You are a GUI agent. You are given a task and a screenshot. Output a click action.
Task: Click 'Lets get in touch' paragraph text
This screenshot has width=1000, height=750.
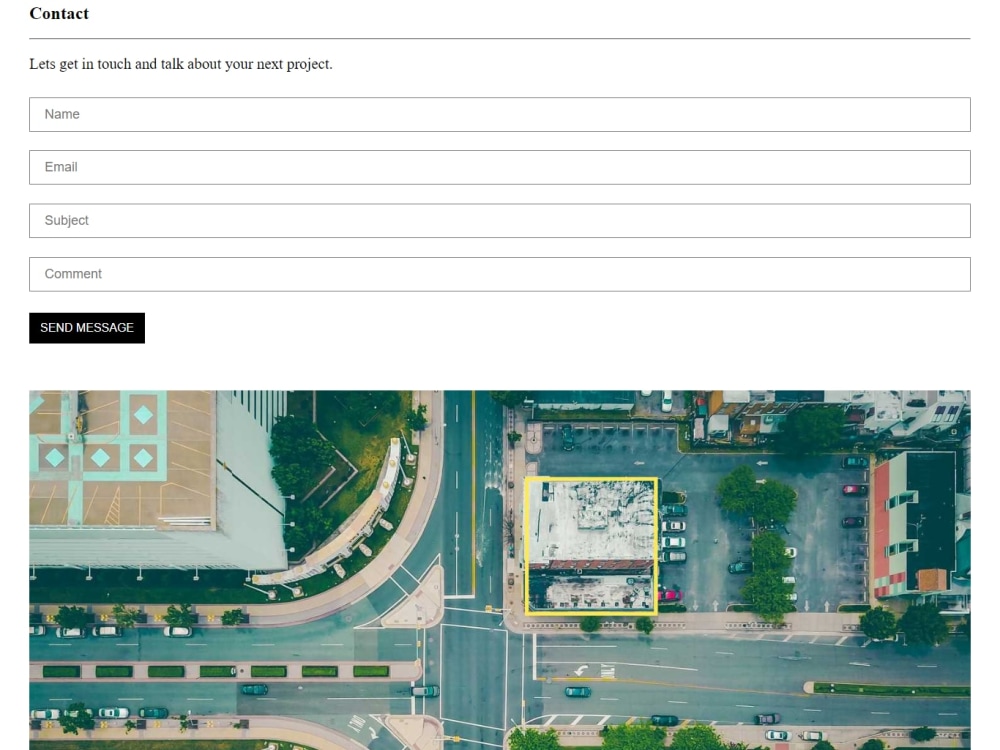[180, 64]
